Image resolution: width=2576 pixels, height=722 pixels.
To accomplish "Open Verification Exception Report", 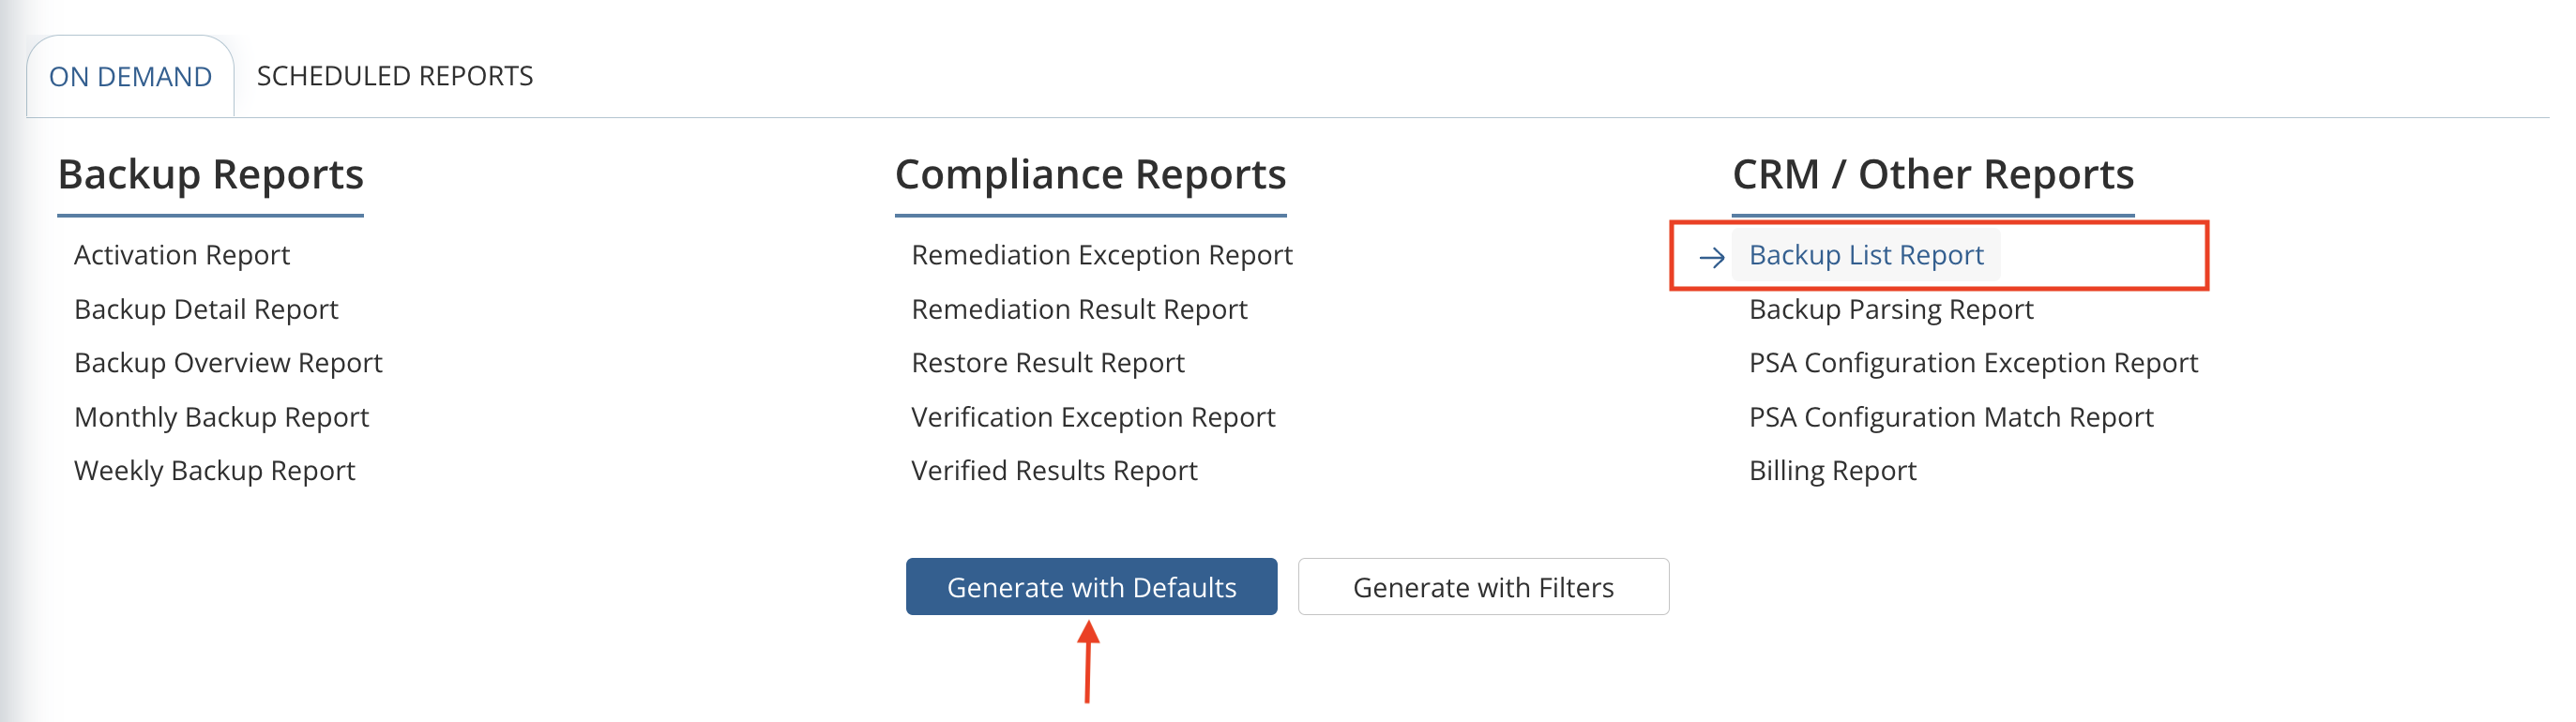I will click(1093, 417).
